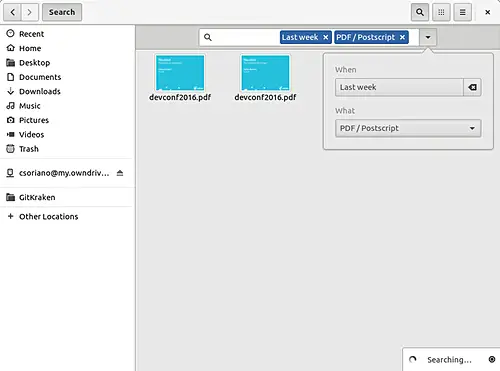Click the Last week filter tag
The width and height of the screenshot is (500, 371).
coord(300,37)
